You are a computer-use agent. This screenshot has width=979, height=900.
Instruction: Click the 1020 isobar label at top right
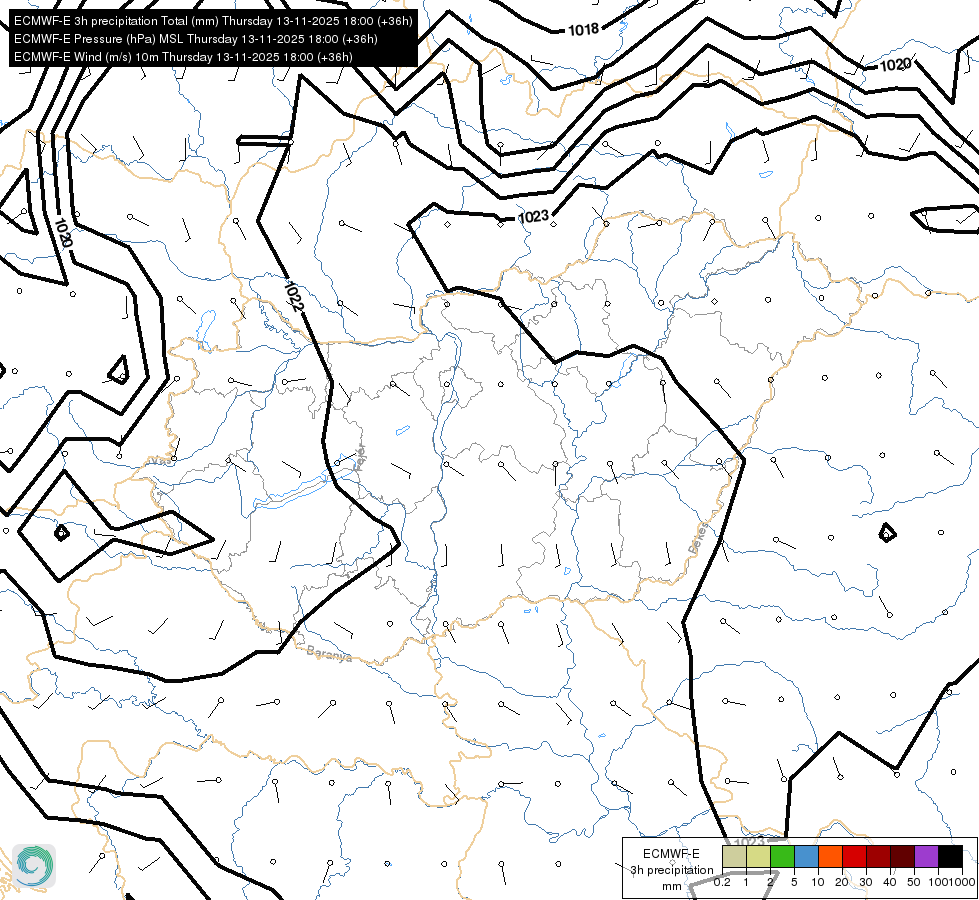pyautogui.click(x=895, y=65)
